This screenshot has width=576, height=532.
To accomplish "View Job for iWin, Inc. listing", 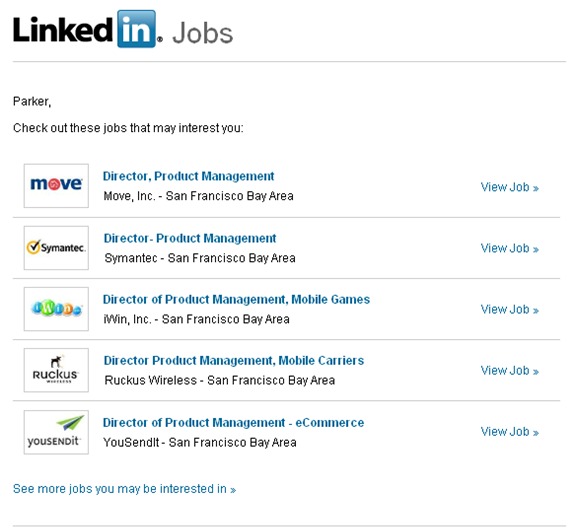I will 510,310.
